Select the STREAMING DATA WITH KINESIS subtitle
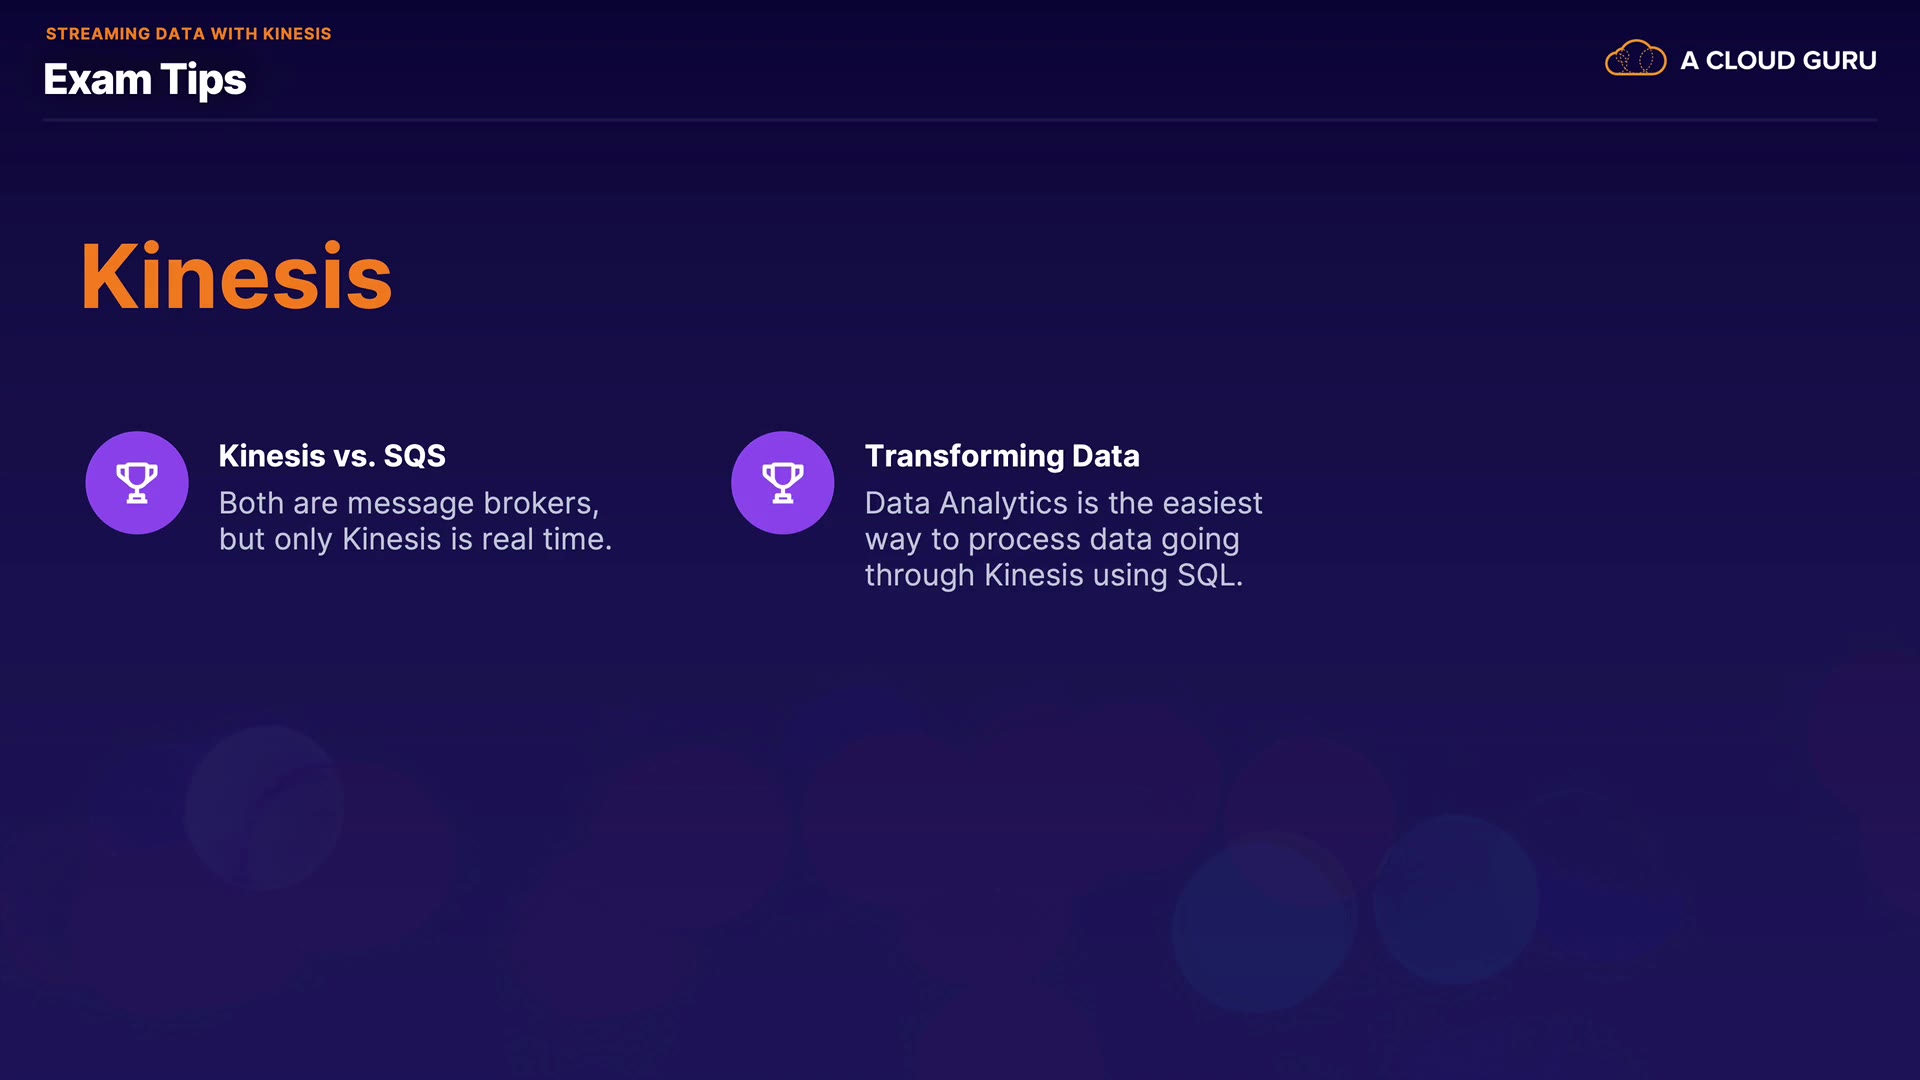Screen dimensions: 1920x1080 pyautogui.click(x=188, y=34)
